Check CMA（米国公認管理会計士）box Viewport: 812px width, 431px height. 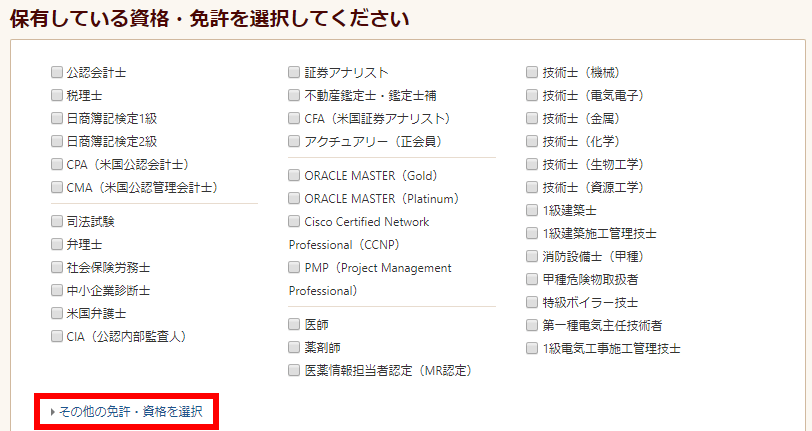point(57,187)
